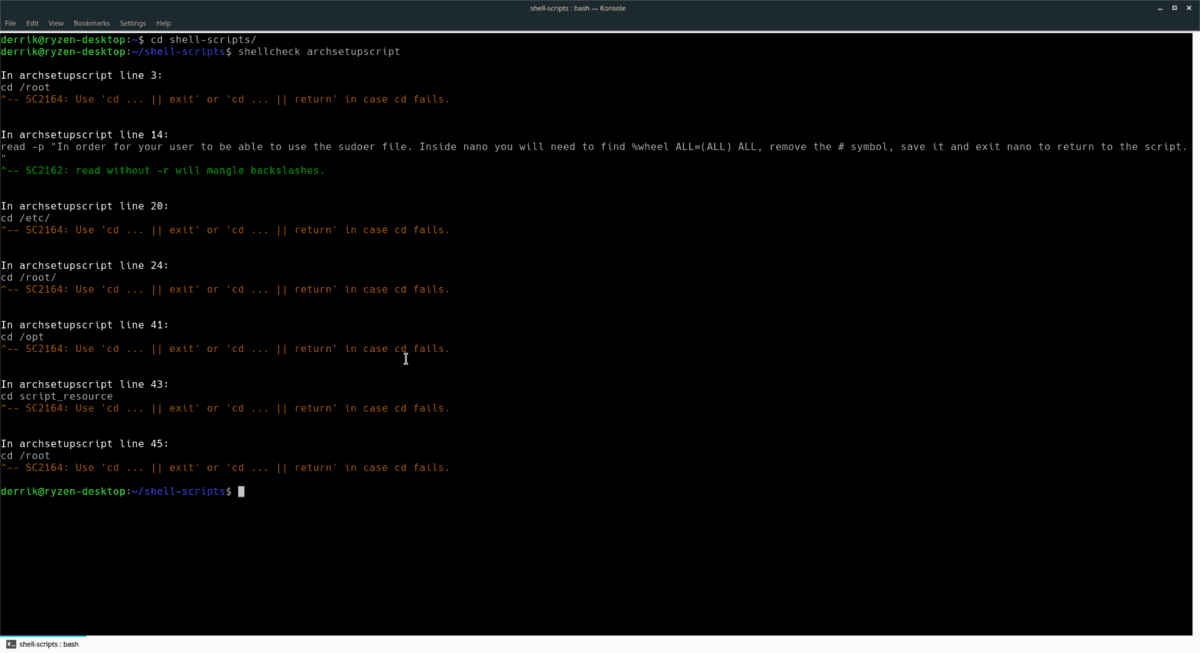Viewport: 1200px width, 653px height.
Task: Open the Help menu
Action: [164, 23]
